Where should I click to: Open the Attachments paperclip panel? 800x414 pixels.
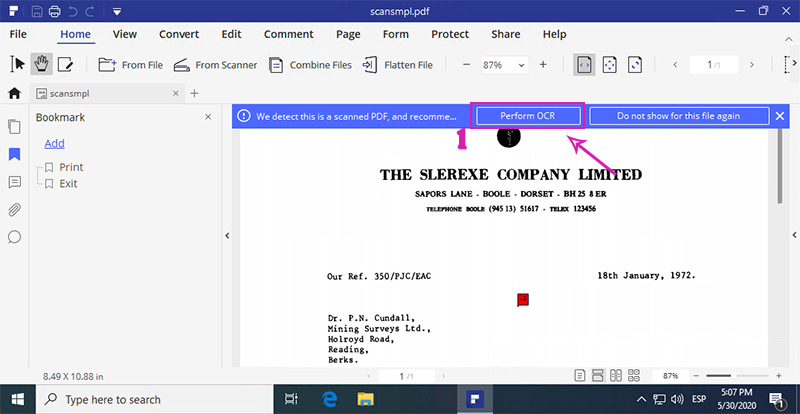click(15, 209)
